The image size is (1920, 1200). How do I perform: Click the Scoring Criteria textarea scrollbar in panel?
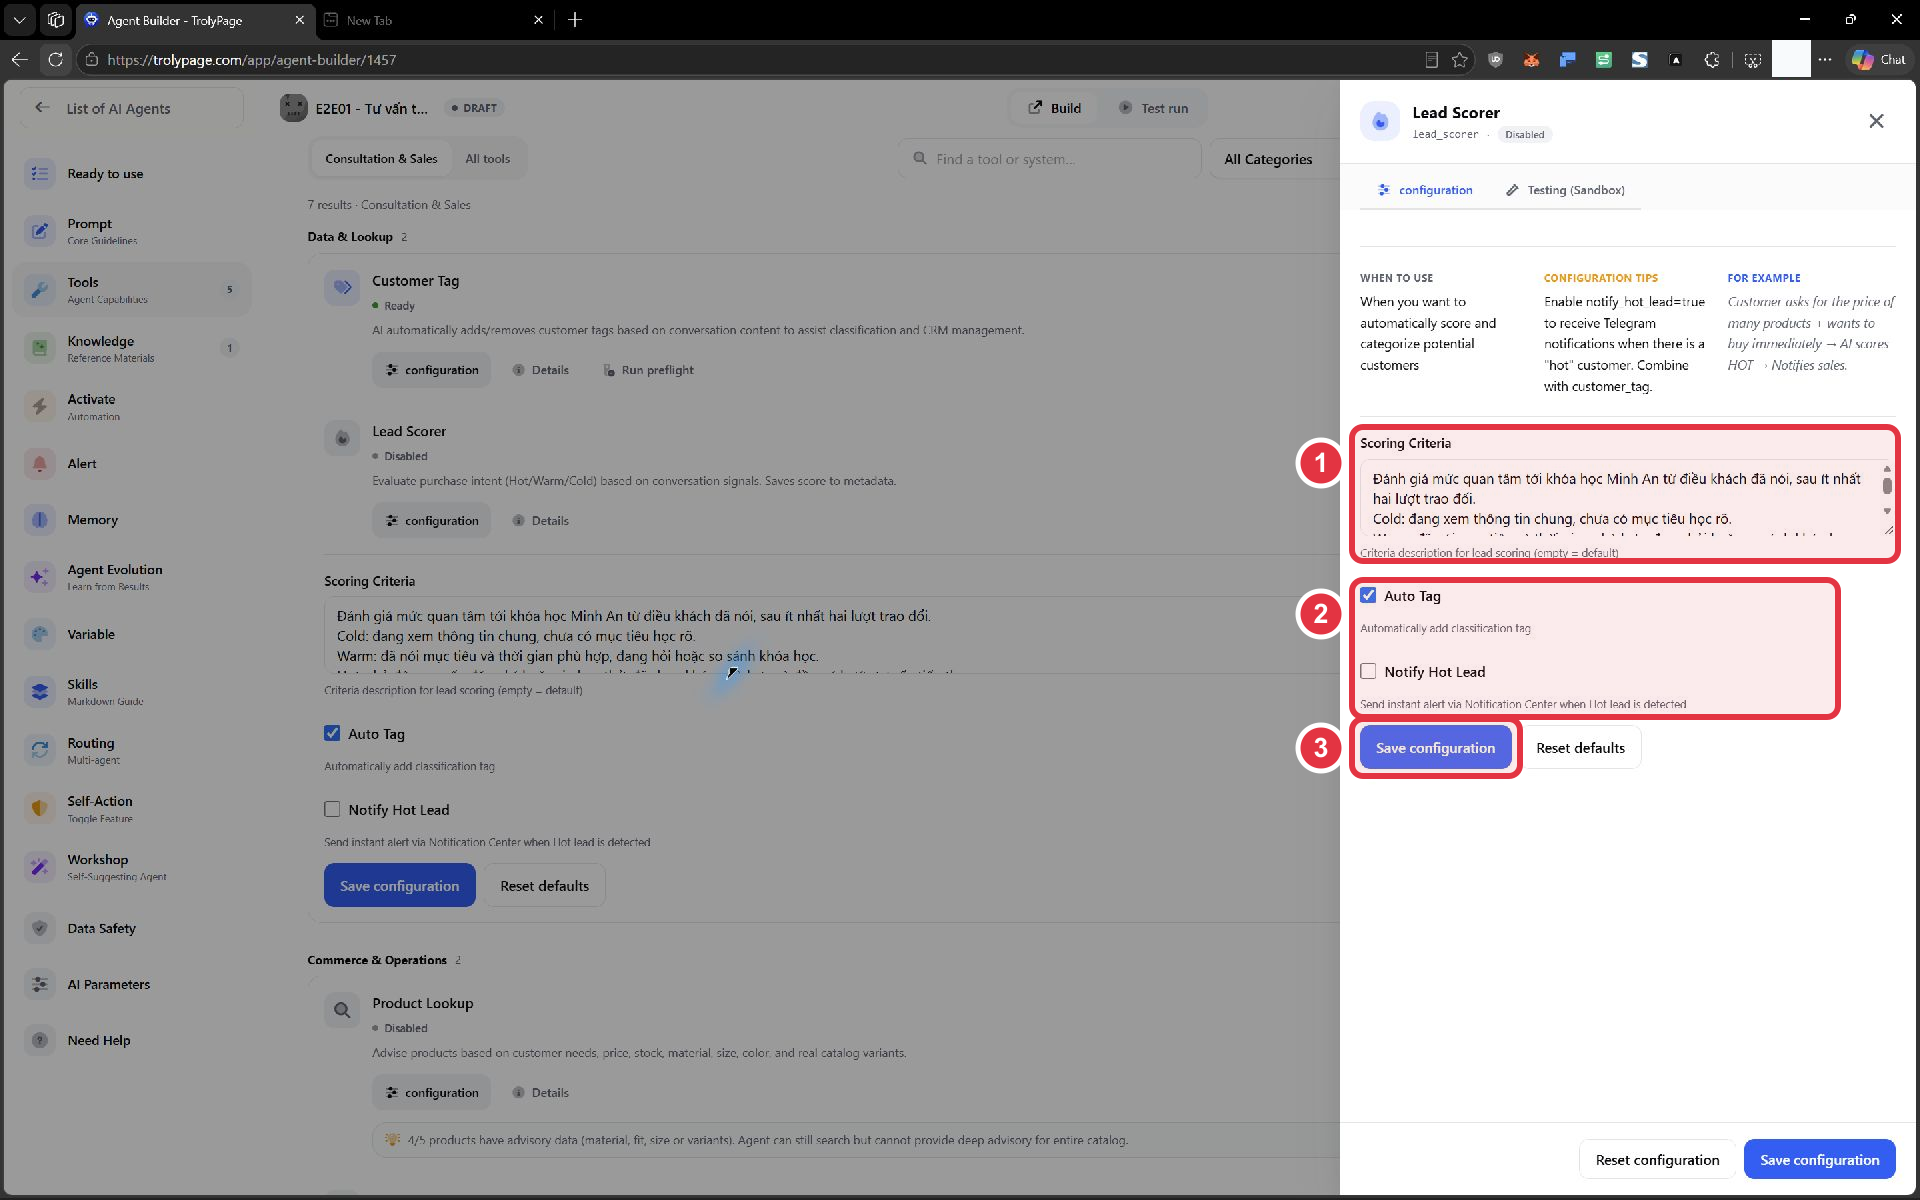pos(1887,487)
